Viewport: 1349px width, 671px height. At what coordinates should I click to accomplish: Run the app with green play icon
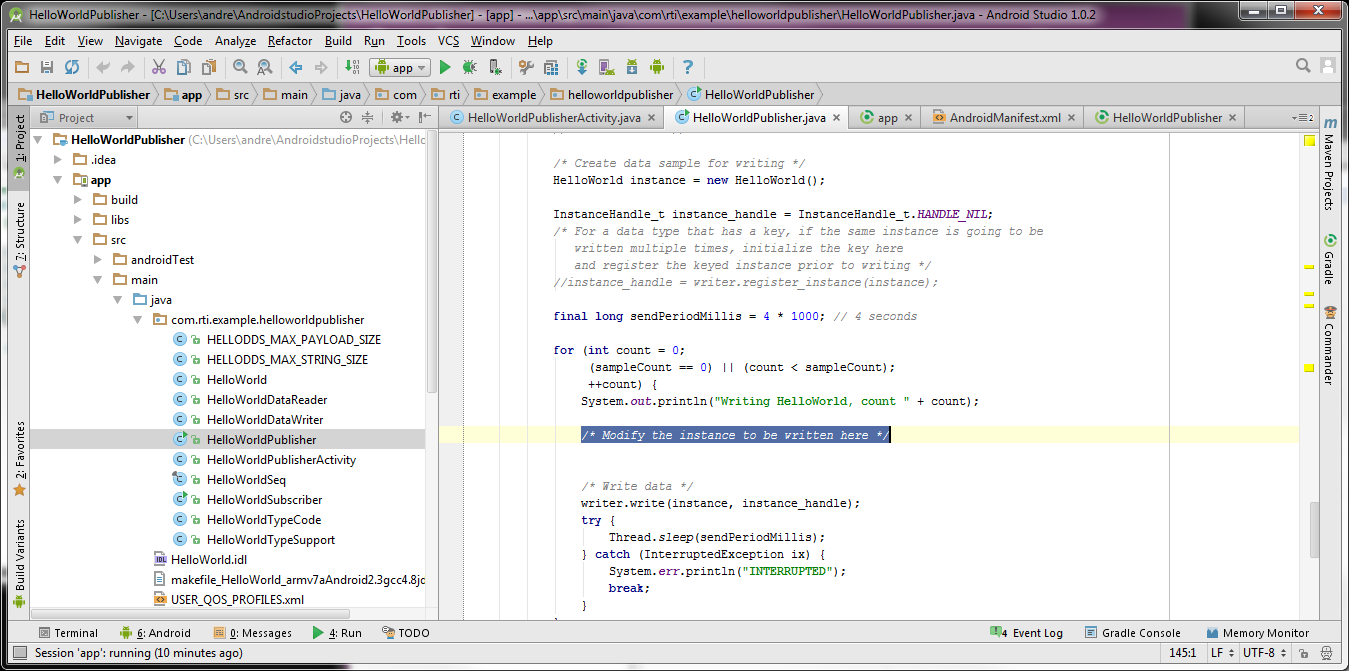[445, 67]
